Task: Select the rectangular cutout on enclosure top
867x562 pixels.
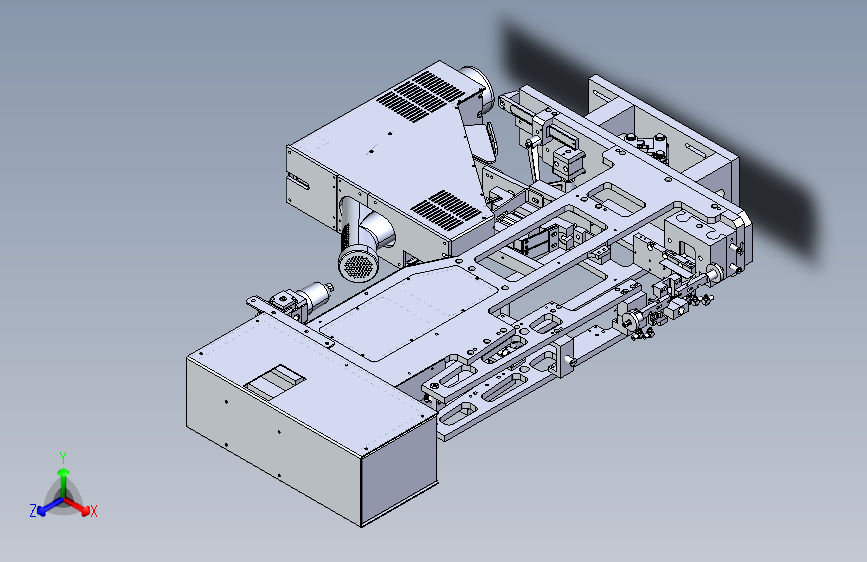Action: point(275,382)
